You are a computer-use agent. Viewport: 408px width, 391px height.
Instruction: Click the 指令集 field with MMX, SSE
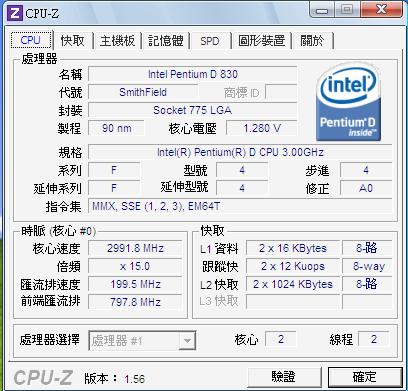tap(240, 206)
